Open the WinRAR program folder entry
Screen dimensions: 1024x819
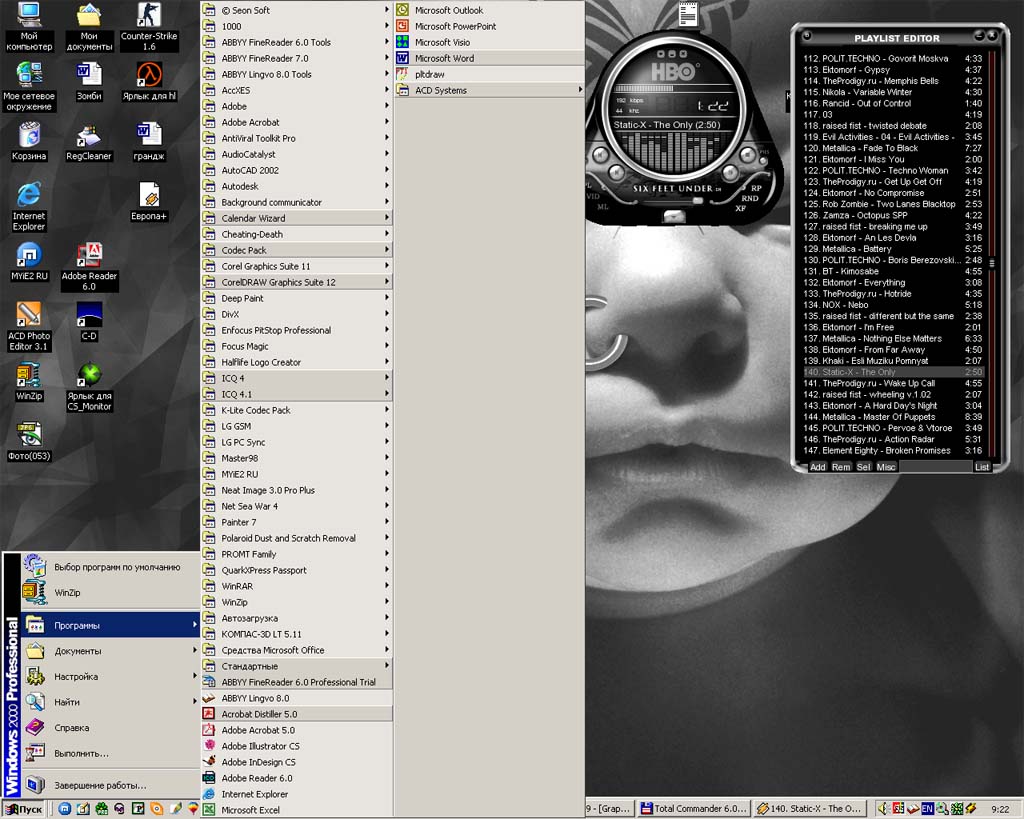[297, 586]
